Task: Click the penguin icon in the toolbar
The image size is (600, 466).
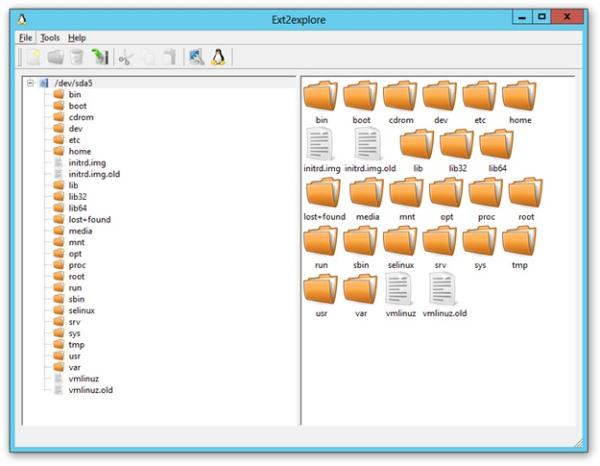Action: point(218,57)
